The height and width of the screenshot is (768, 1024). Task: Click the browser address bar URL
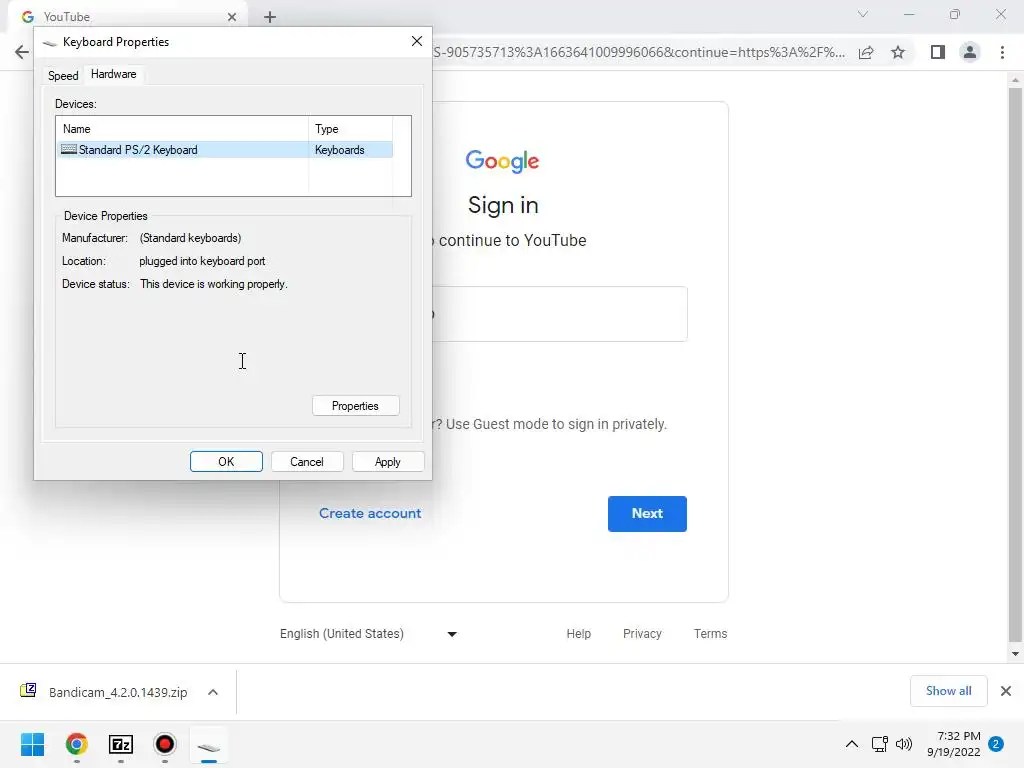pyautogui.click(x=639, y=52)
